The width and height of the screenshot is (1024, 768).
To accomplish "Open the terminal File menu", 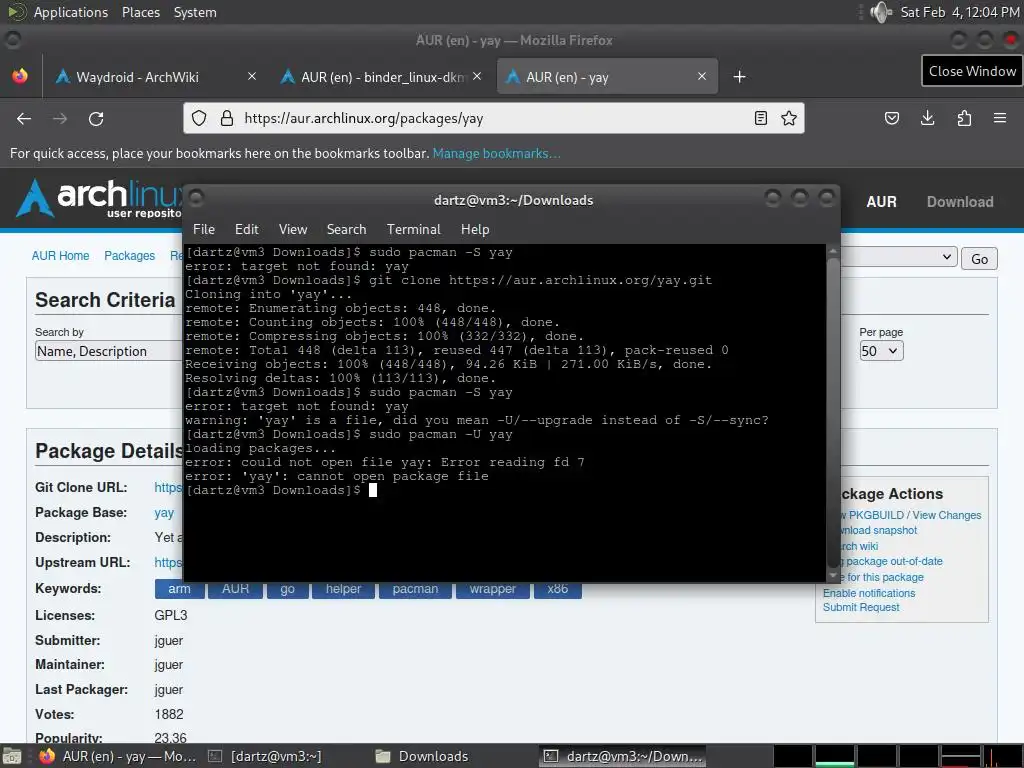I will click(x=204, y=229).
